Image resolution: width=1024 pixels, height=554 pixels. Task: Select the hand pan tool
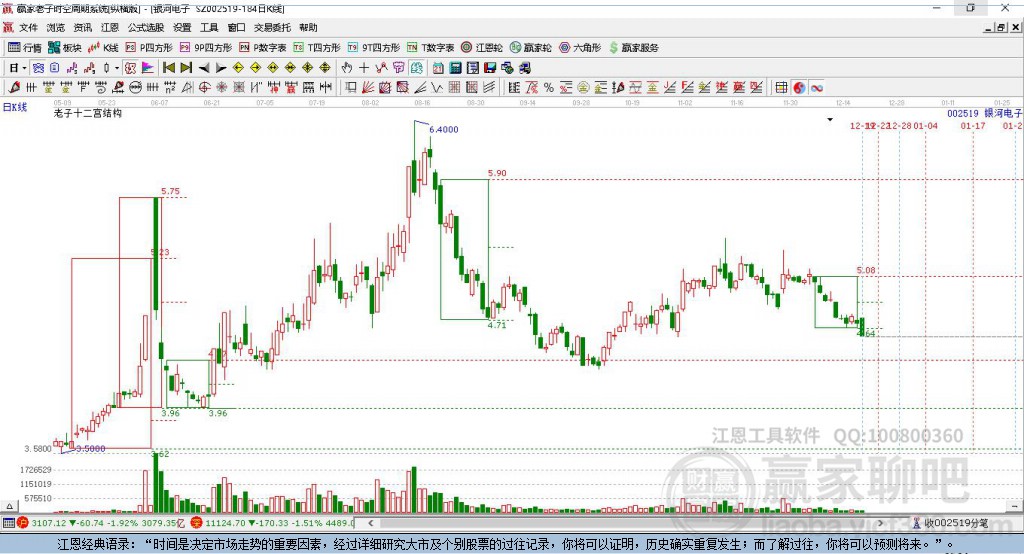coord(347,68)
